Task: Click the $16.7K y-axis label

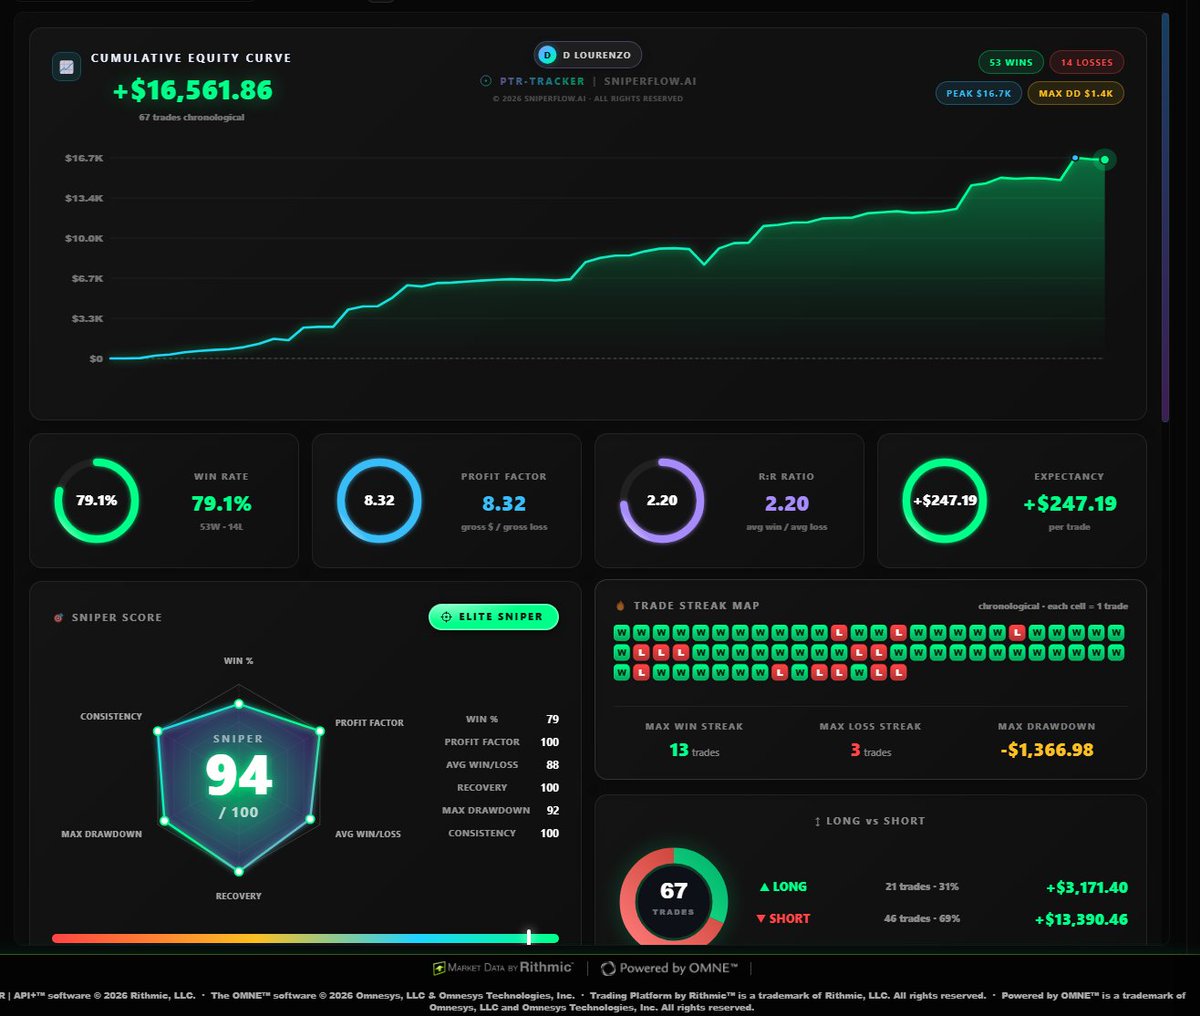Action: click(84, 158)
